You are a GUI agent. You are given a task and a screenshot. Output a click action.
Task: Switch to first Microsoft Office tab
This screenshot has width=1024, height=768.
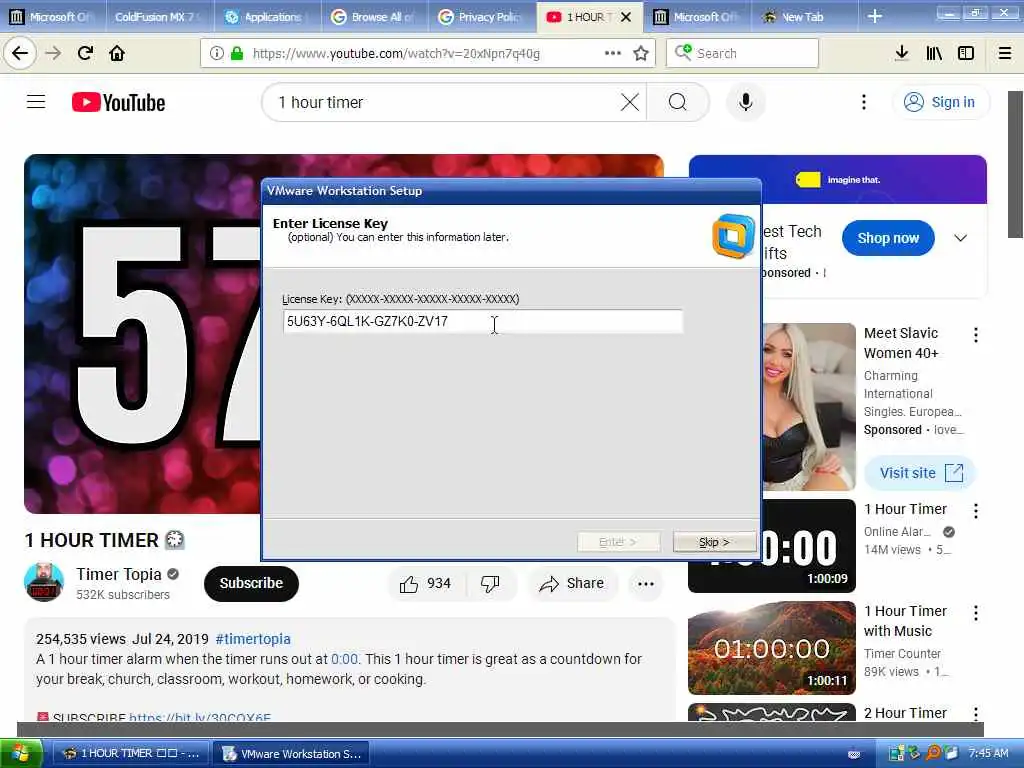(52, 17)
